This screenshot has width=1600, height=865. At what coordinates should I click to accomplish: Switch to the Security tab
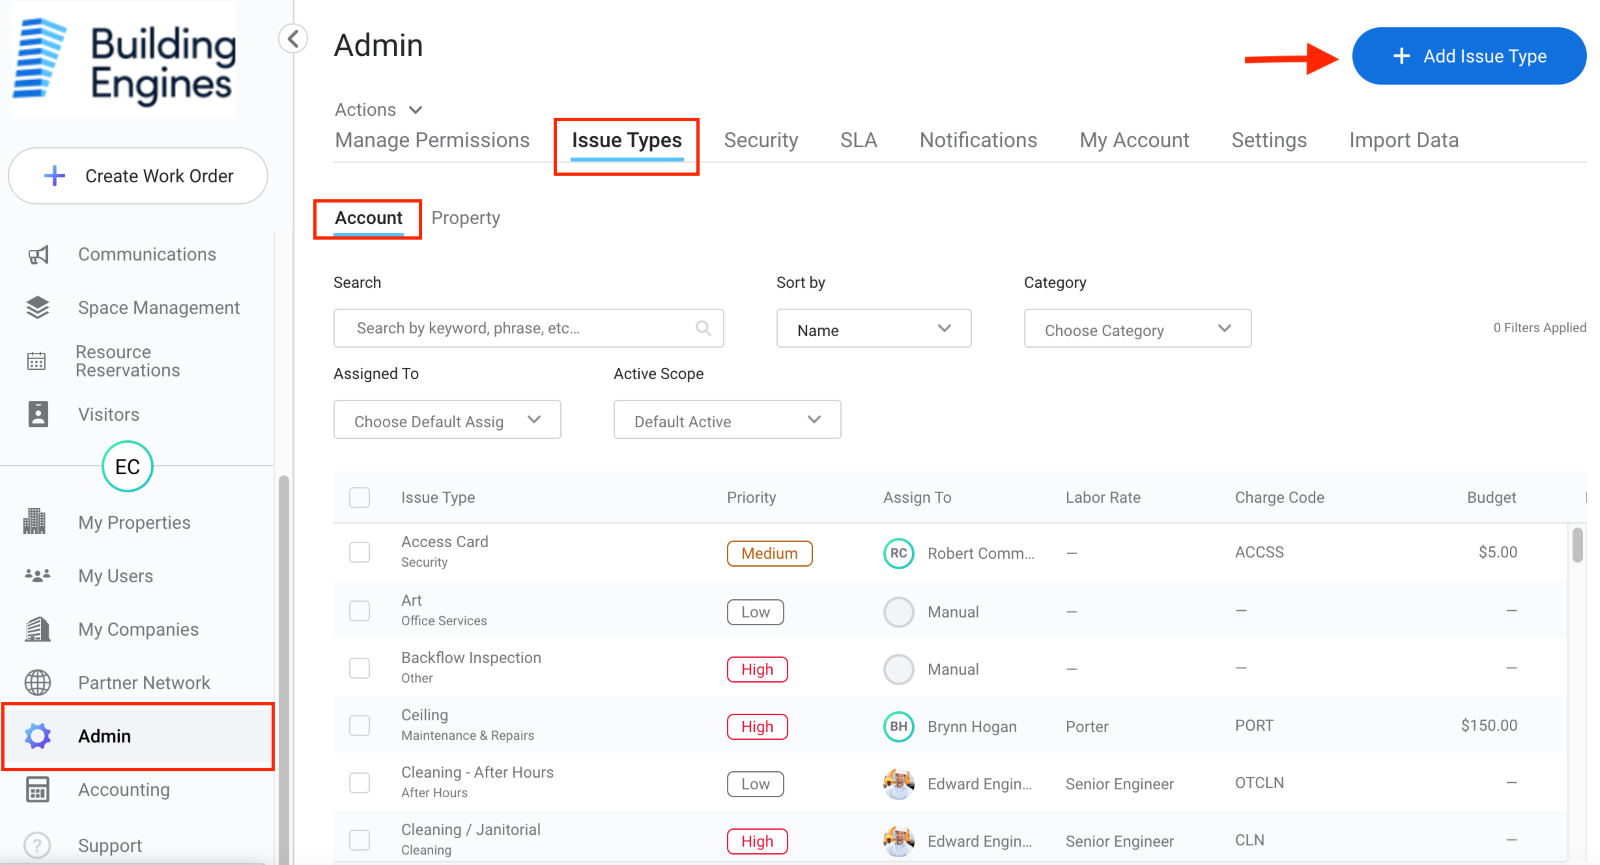pyautogui.click(x=761, y=141)
